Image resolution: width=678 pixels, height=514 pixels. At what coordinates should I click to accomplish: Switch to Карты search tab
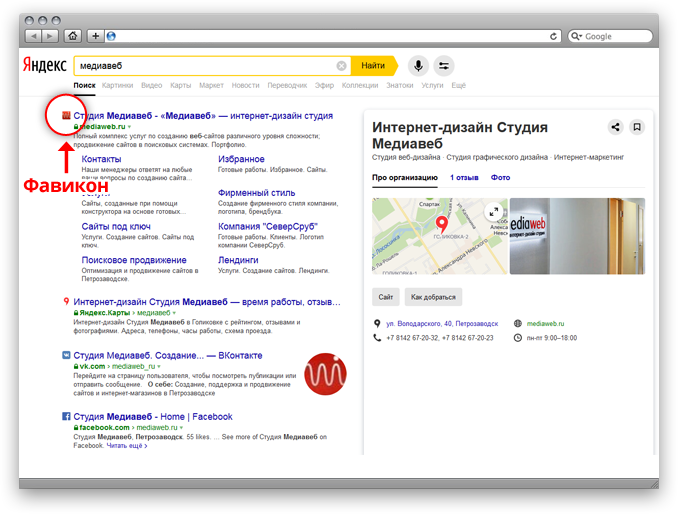tap(181, 85)
